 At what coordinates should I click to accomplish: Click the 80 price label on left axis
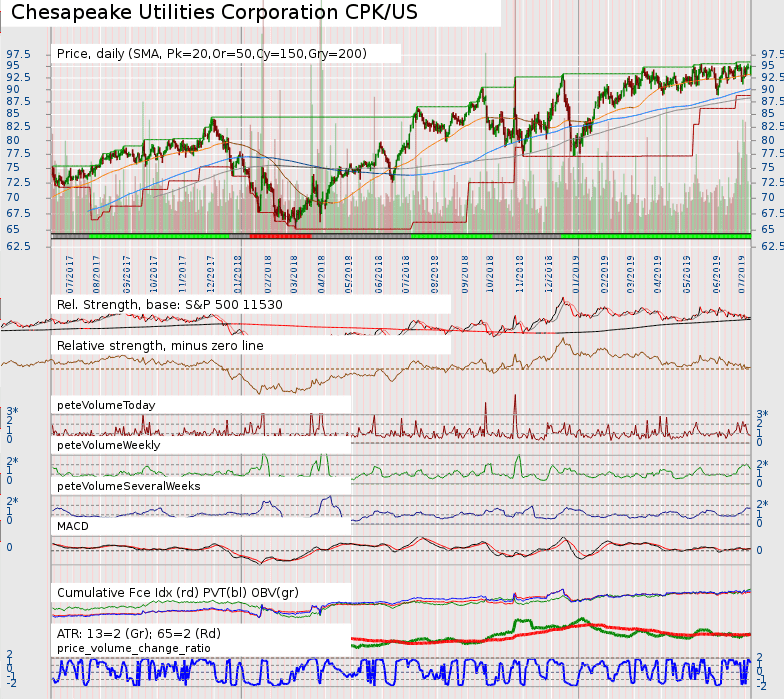coord(12,140)
